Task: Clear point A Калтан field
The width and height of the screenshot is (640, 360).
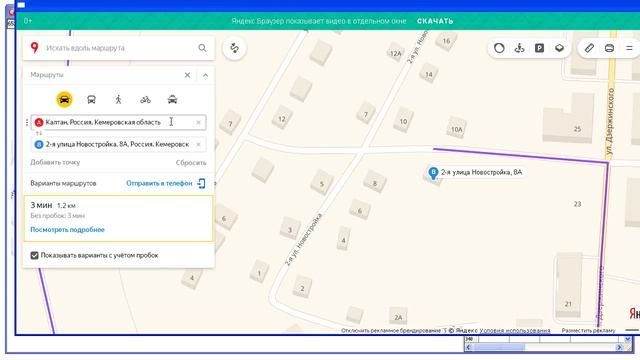Action: (198, 122)
